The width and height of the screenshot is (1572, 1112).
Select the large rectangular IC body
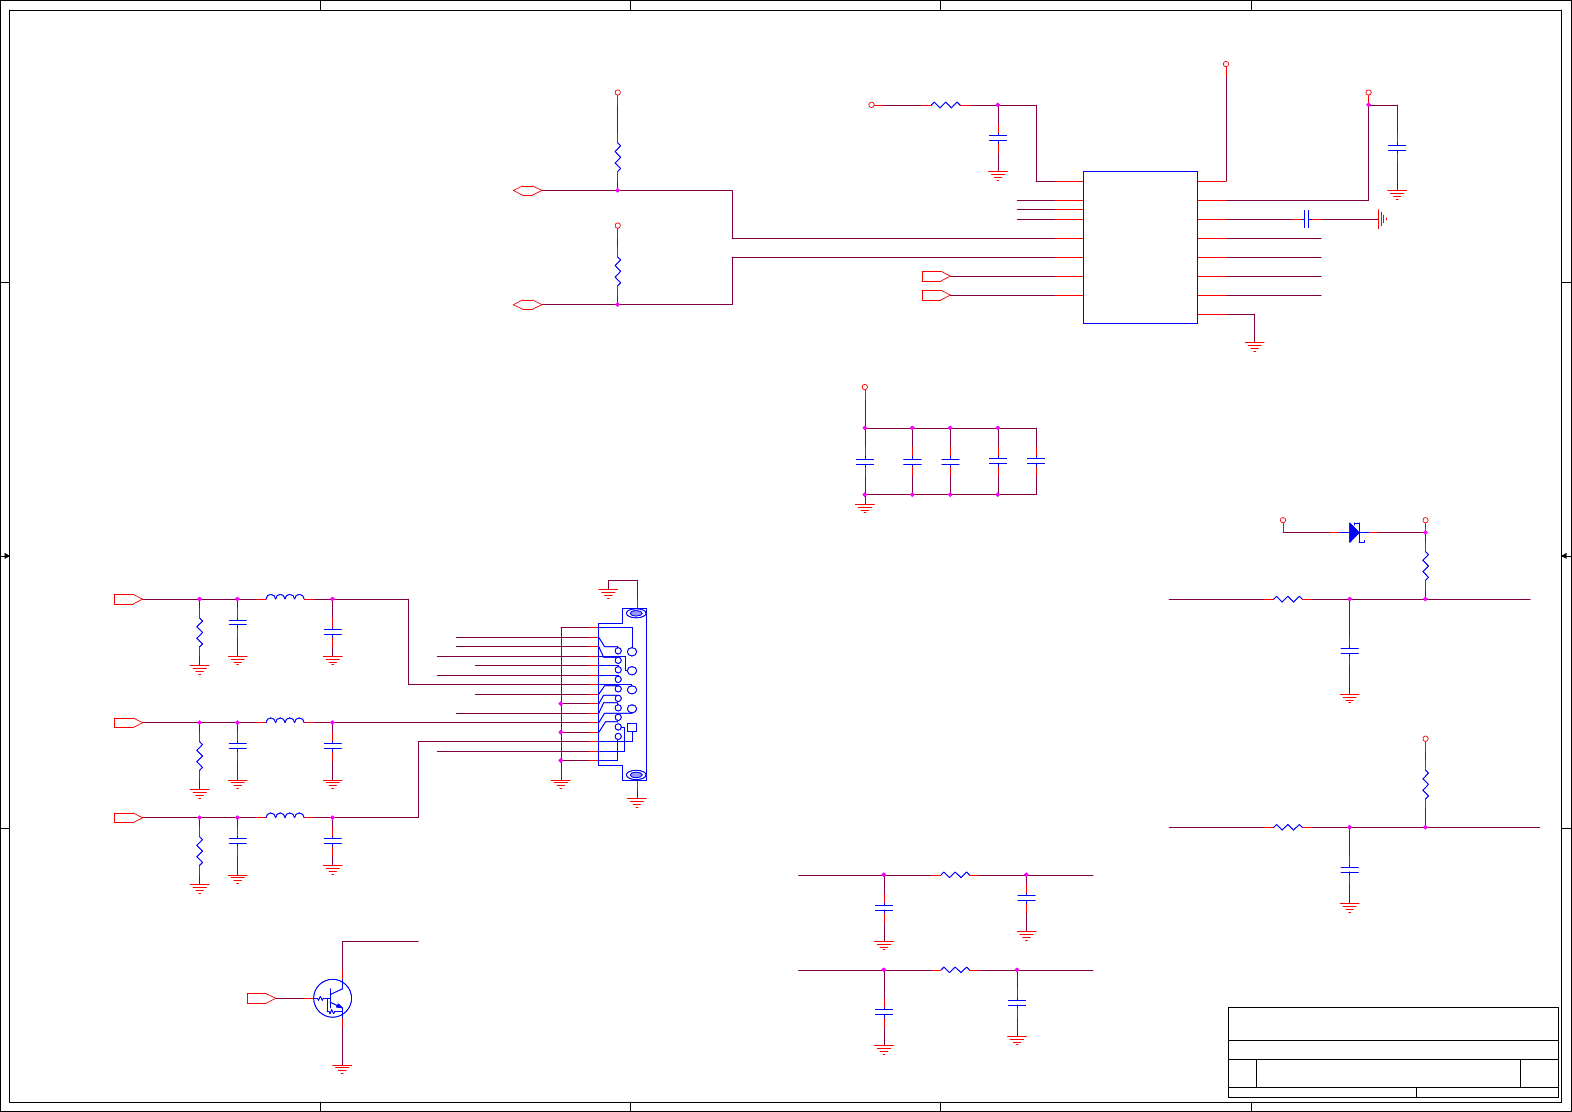coord(1140,247)
